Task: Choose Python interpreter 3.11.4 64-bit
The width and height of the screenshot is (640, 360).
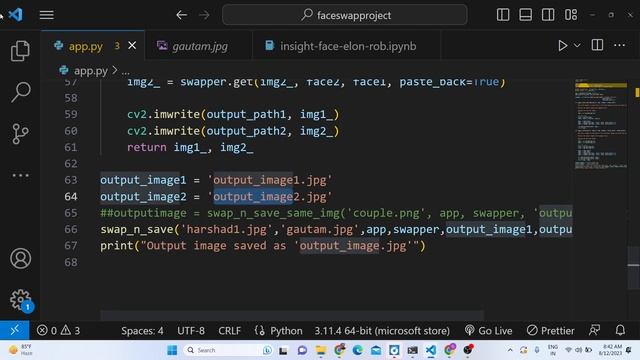Action: click(382, 331)
